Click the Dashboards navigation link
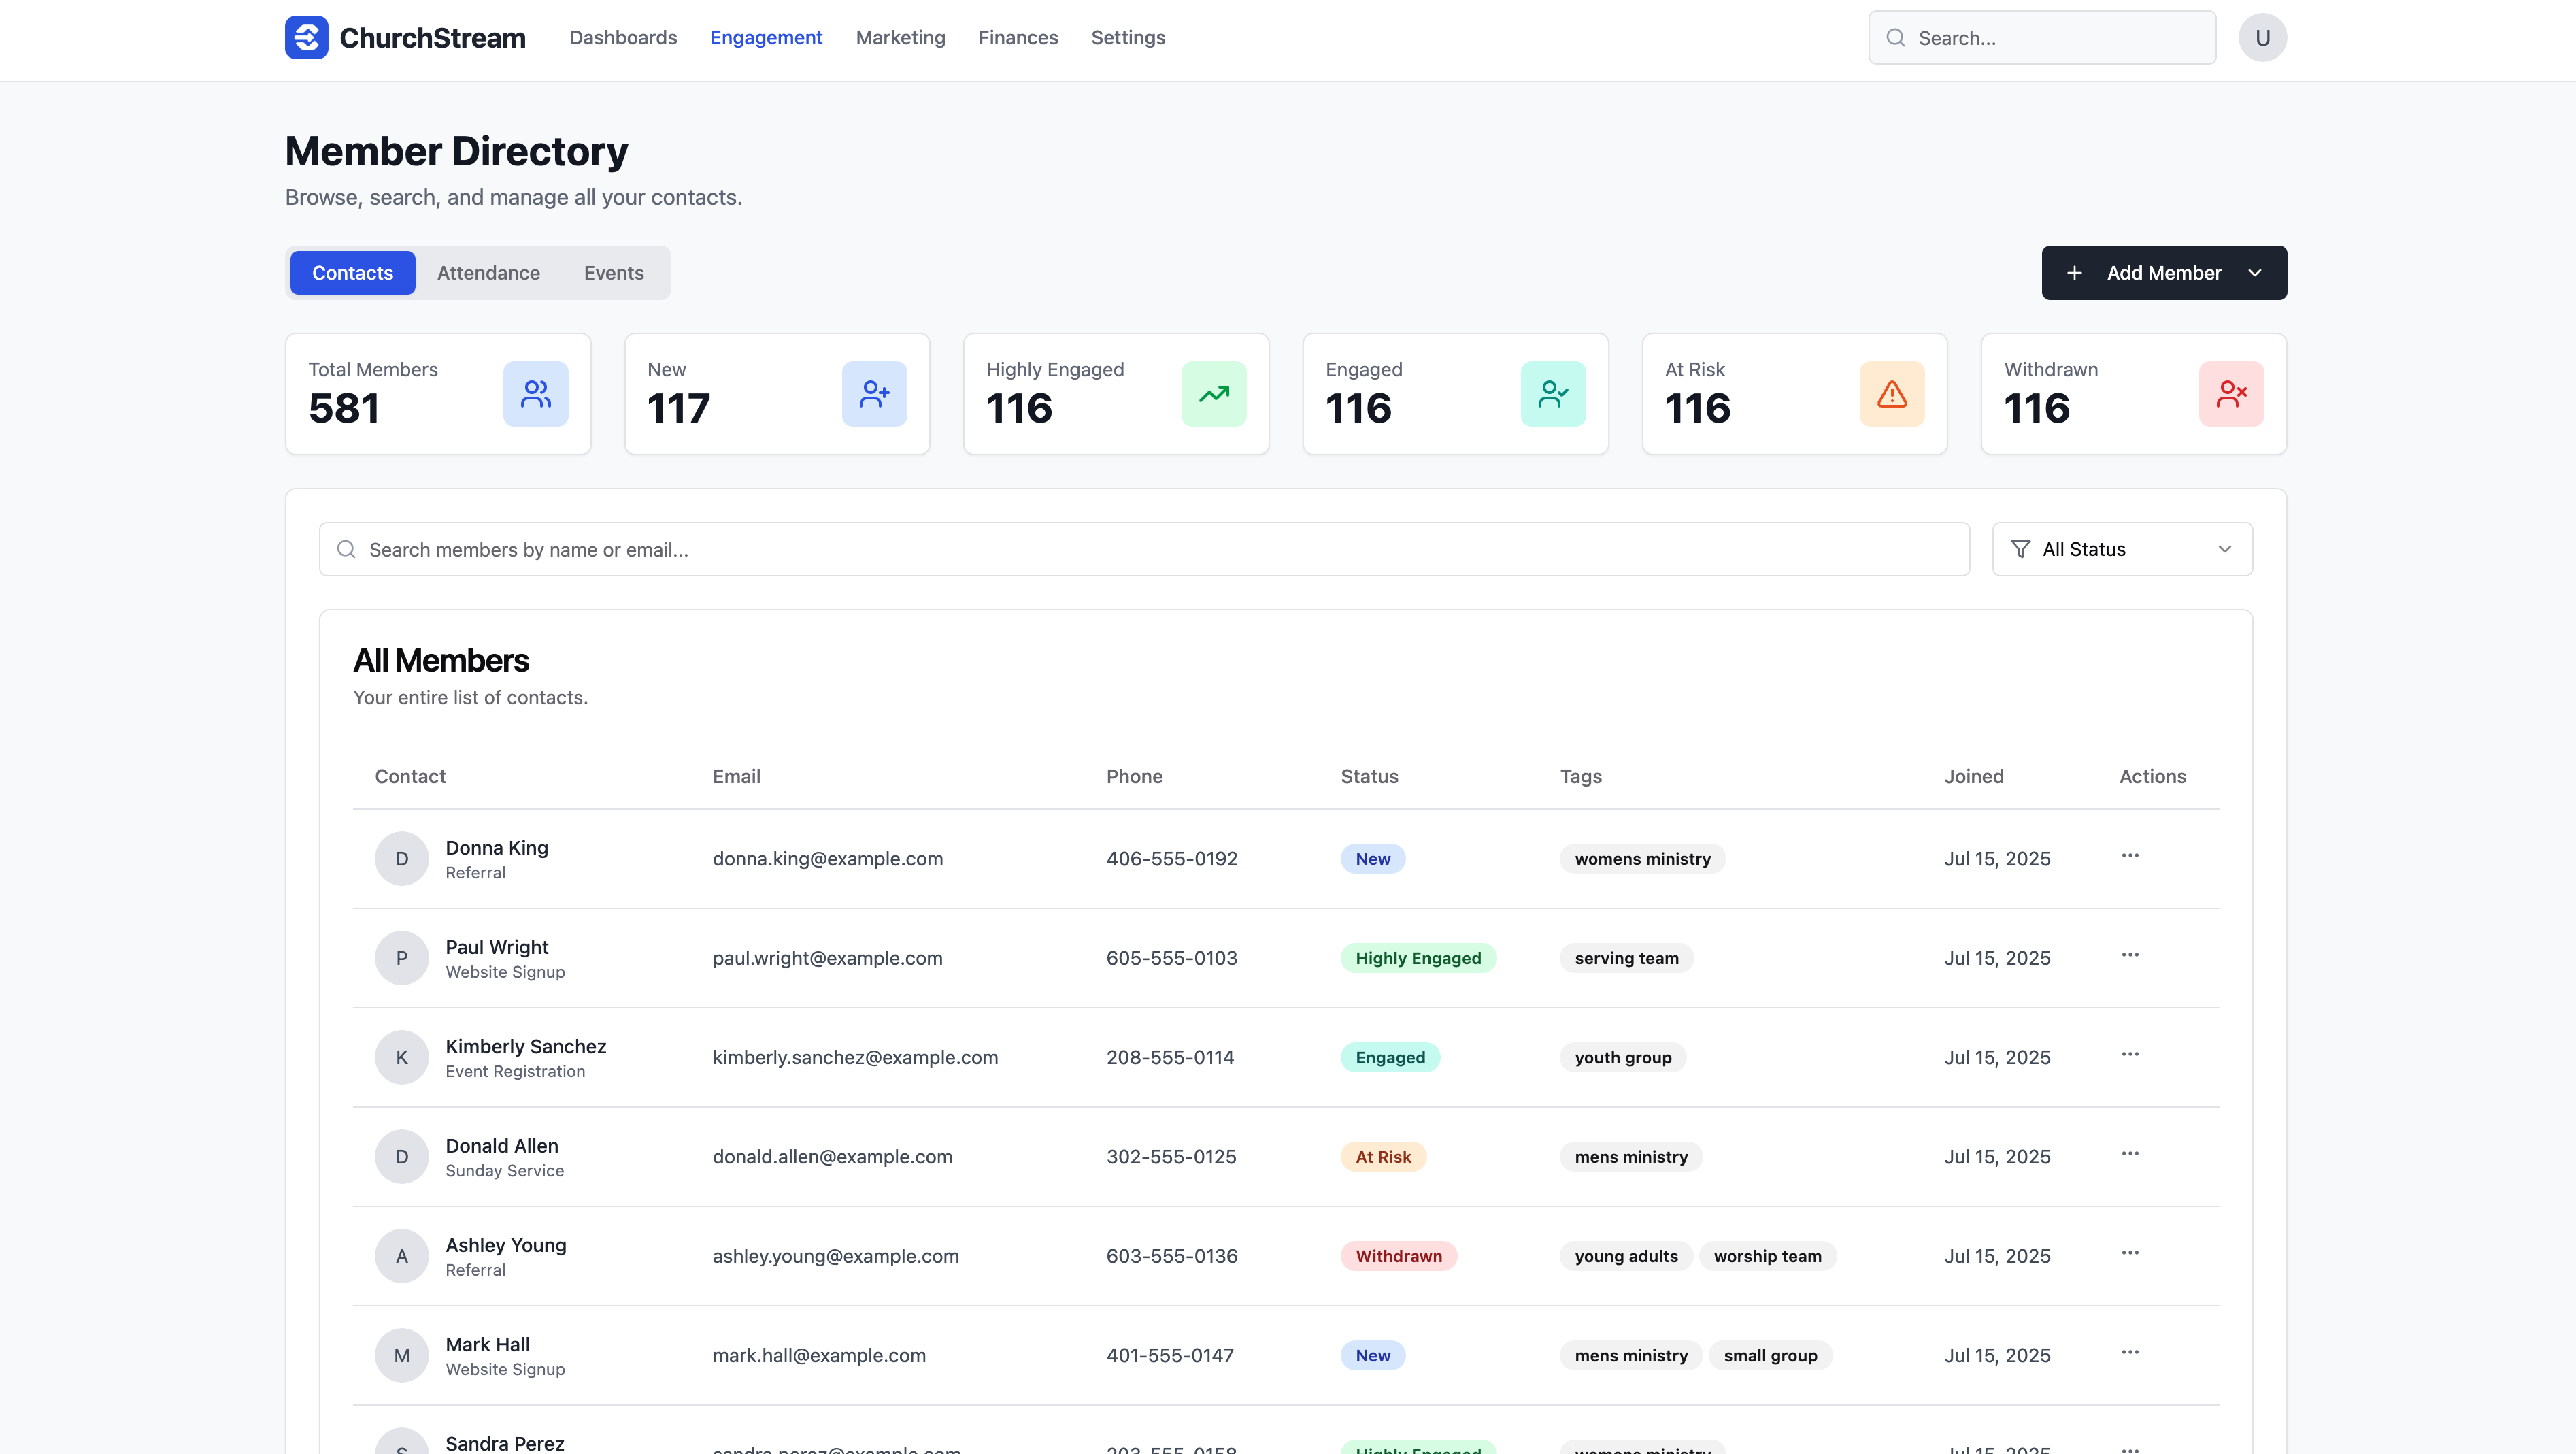 point(623,37)
